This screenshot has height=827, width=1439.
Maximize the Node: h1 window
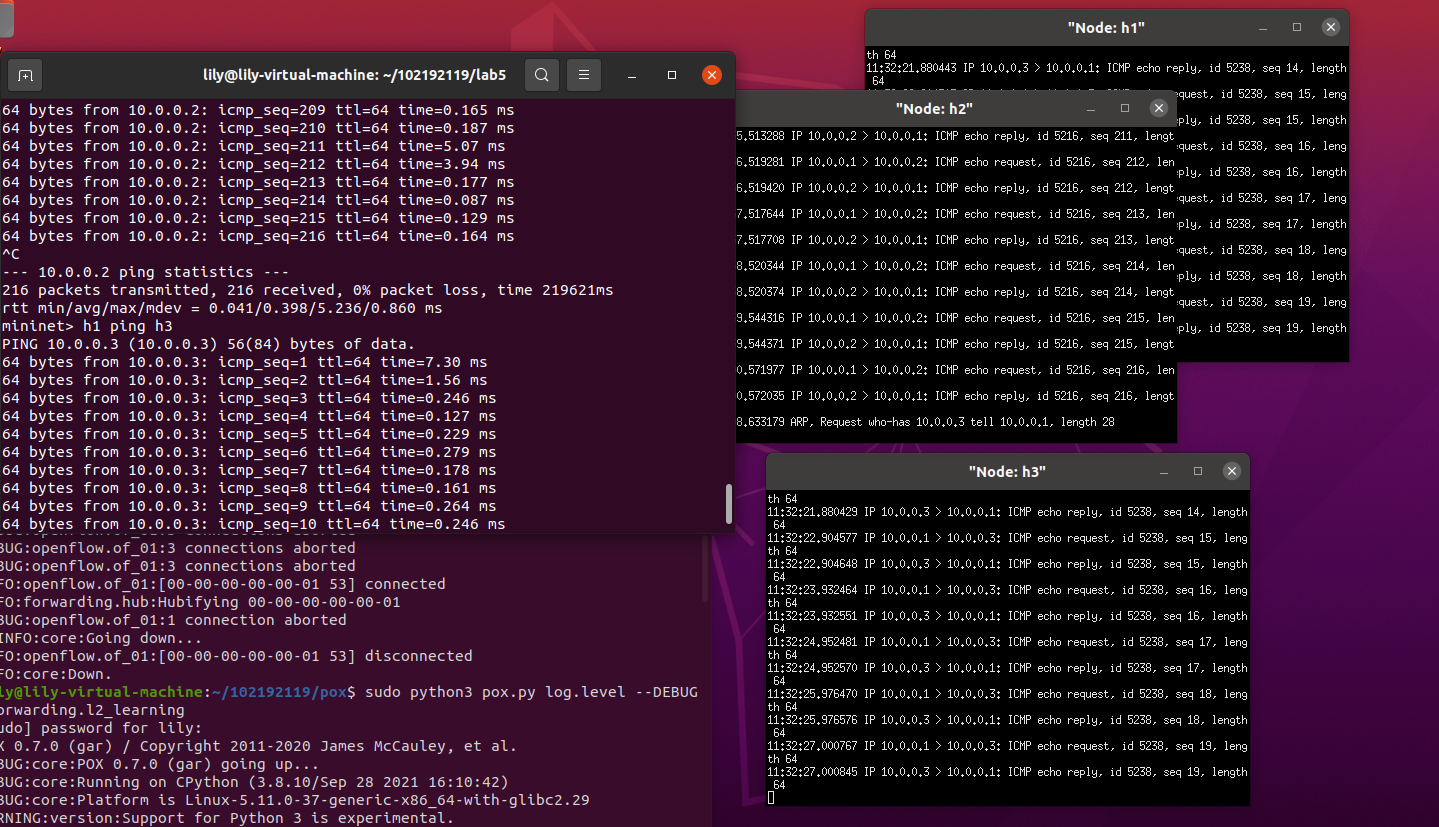(x=1297, y=28)
